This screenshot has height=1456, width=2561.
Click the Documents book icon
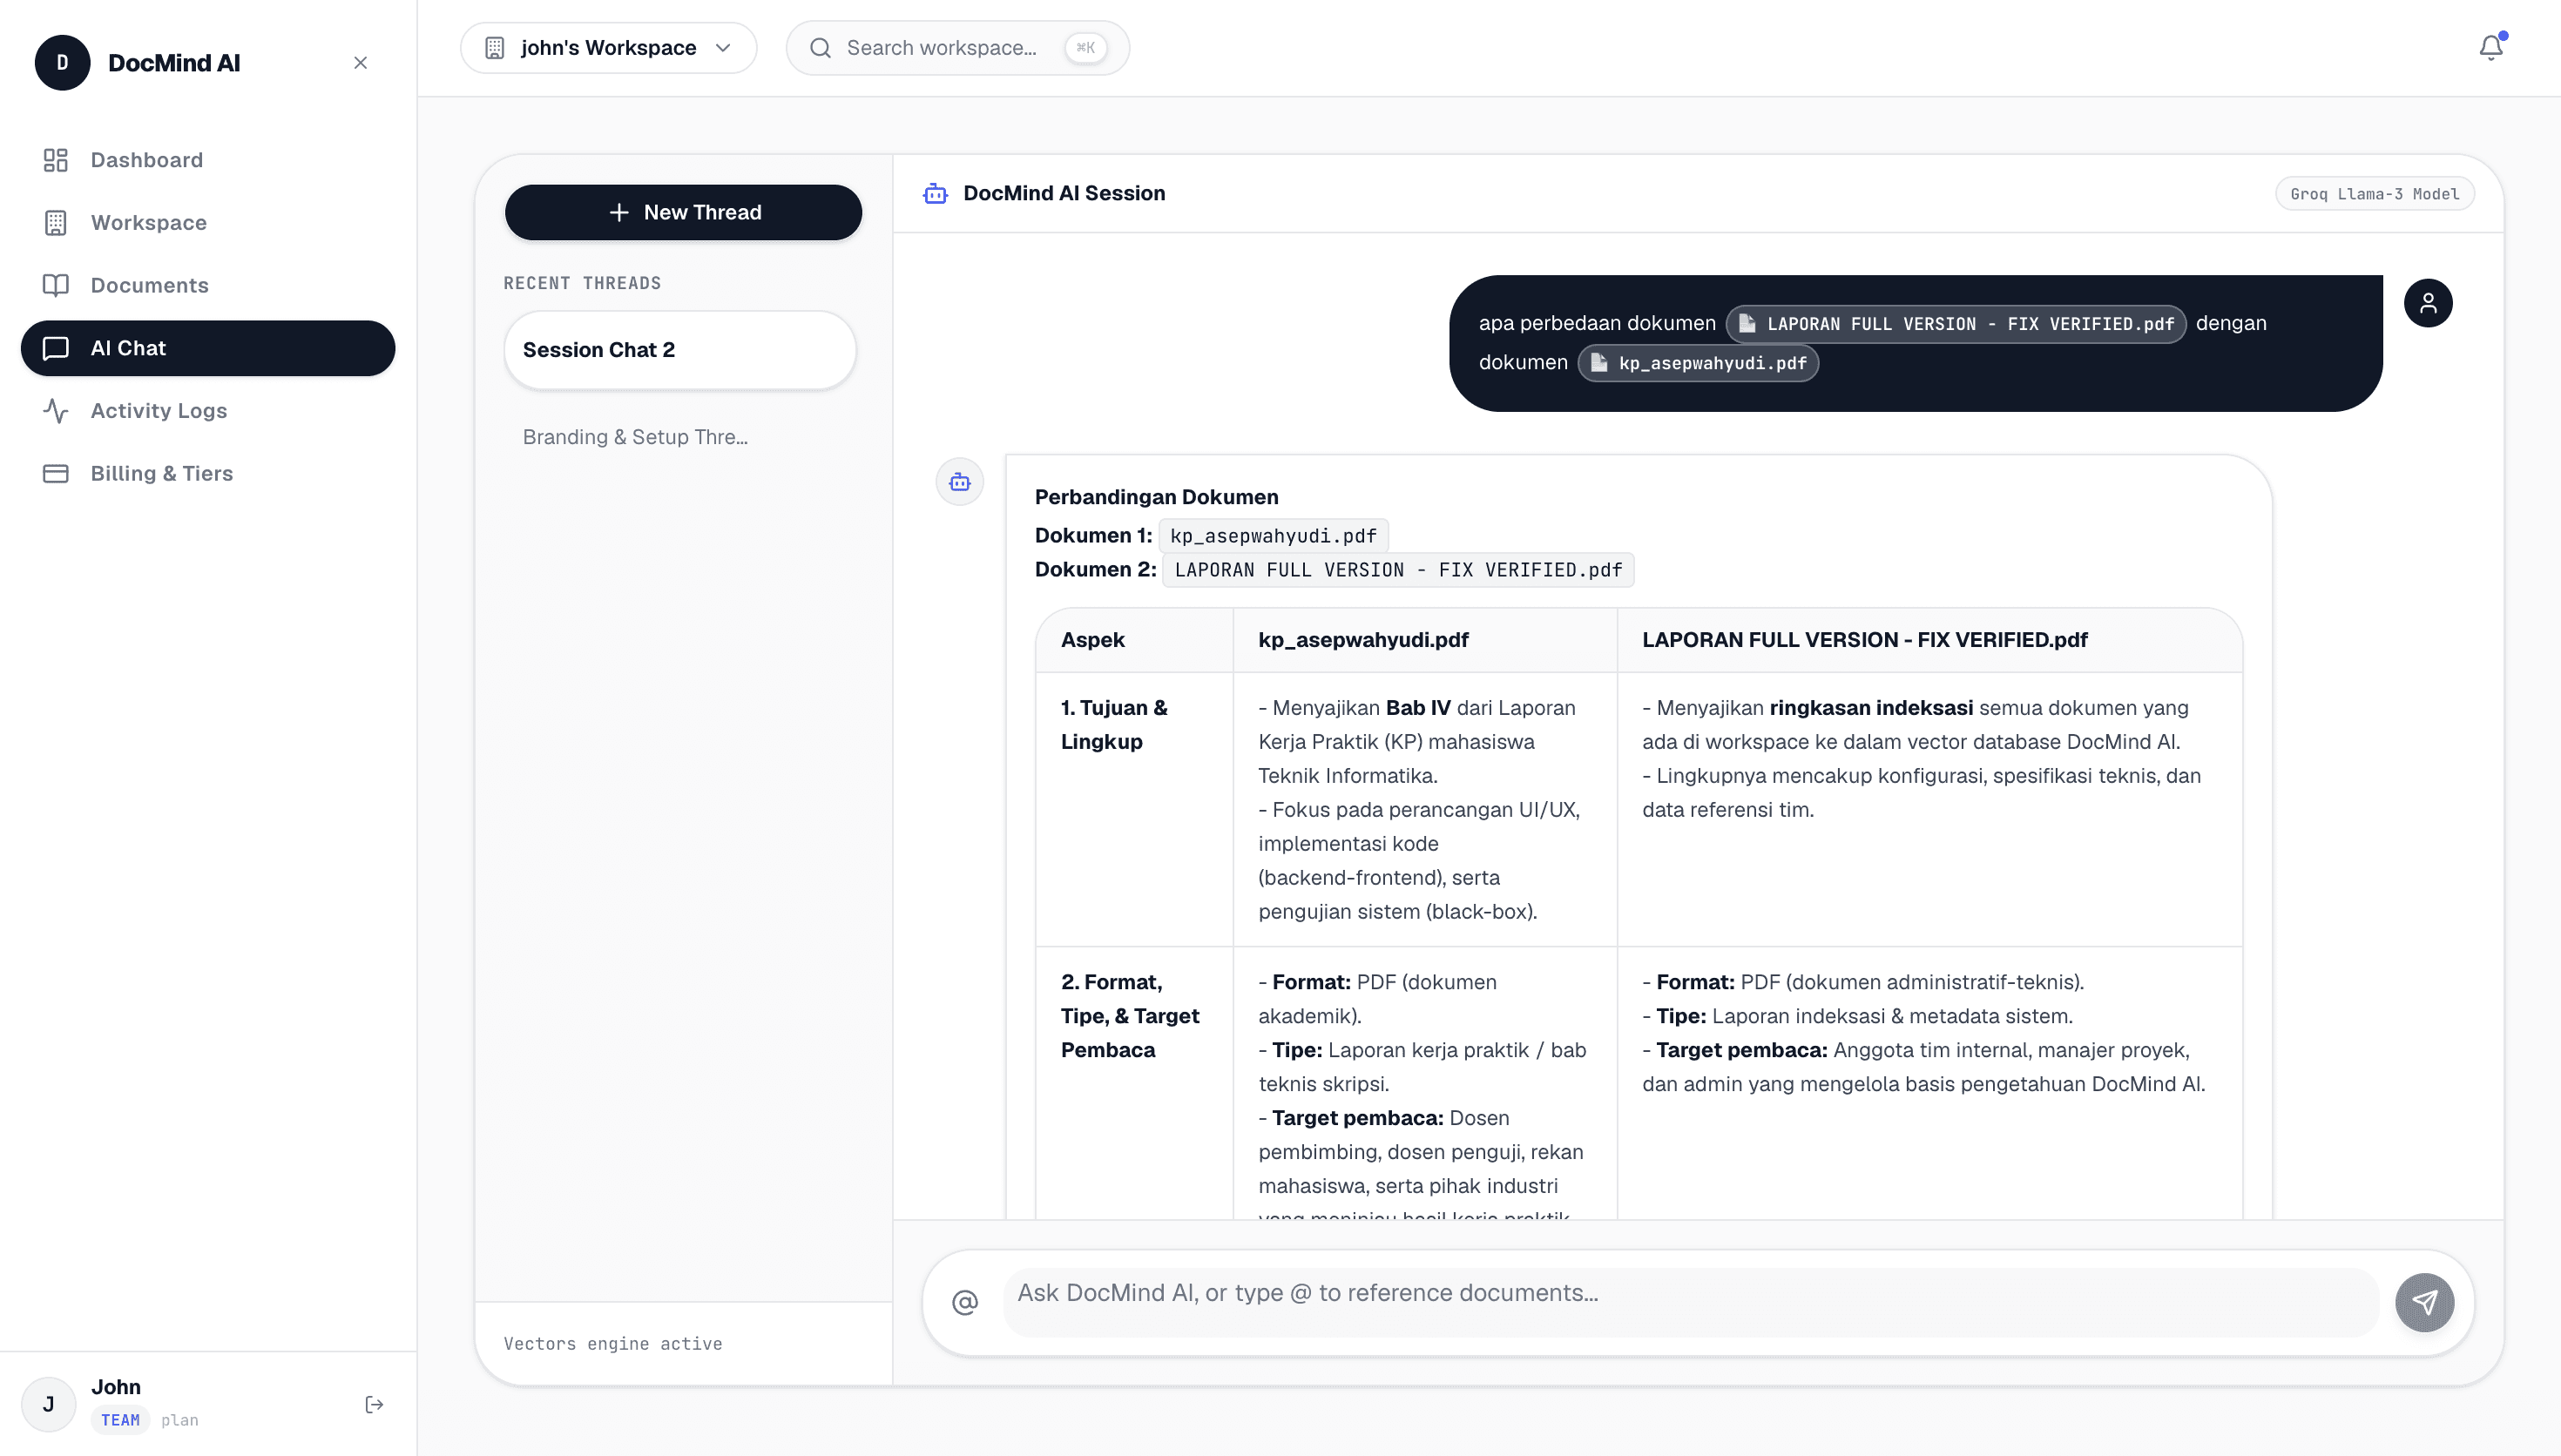[55, 285]
